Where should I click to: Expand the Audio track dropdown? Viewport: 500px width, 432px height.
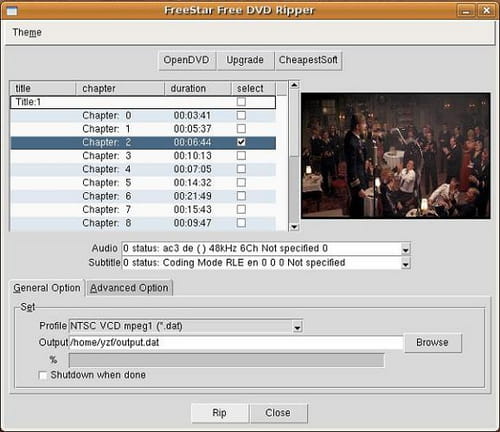[x=405, y=249]
